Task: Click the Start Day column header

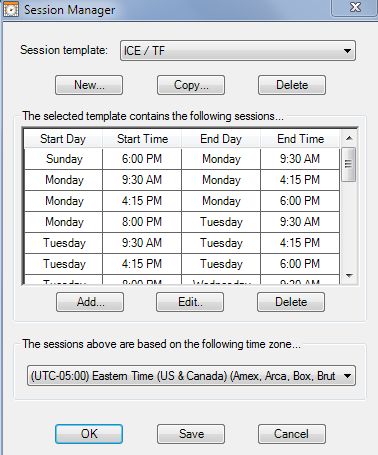Action: point(63,139)
